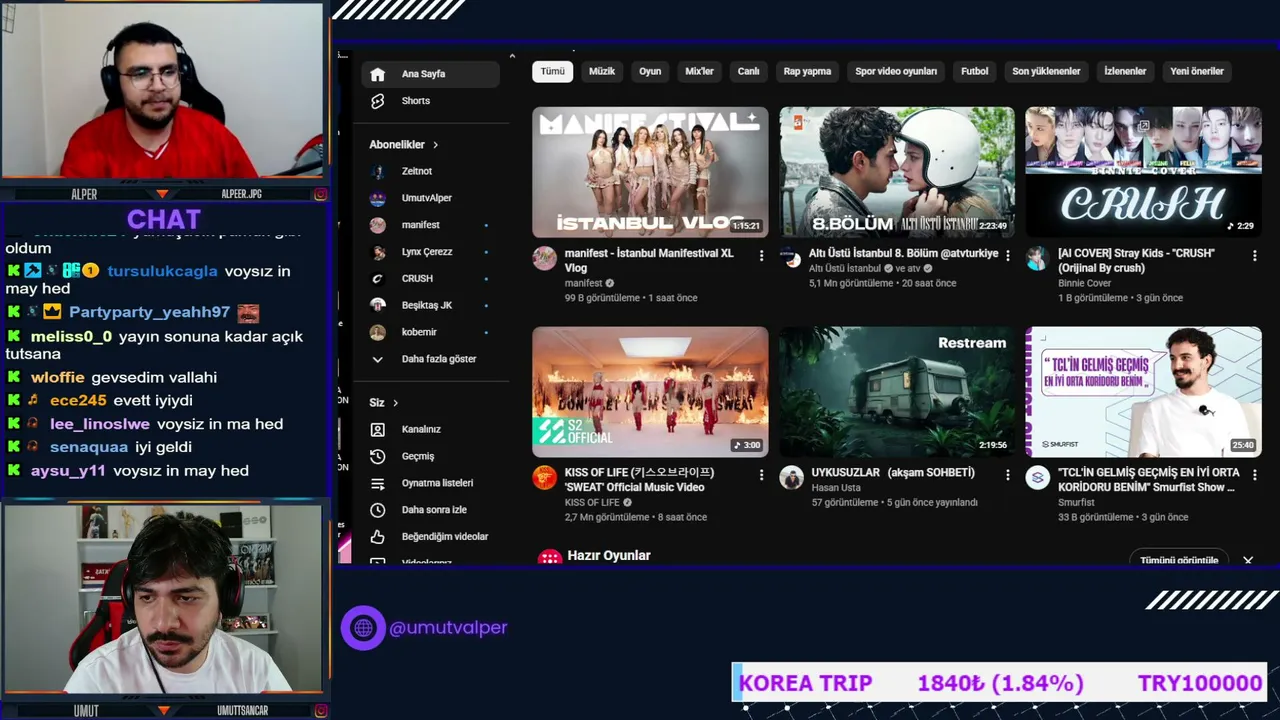
Task: Visit Binnie Cover channel name link
Action: (1085, 283)
